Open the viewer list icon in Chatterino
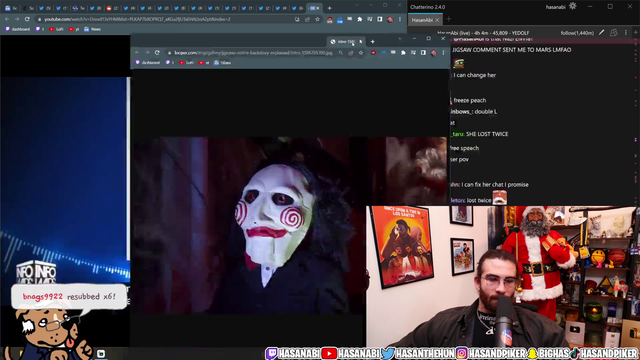The height and width of the screenshot is (360, 640). [613, 33]
